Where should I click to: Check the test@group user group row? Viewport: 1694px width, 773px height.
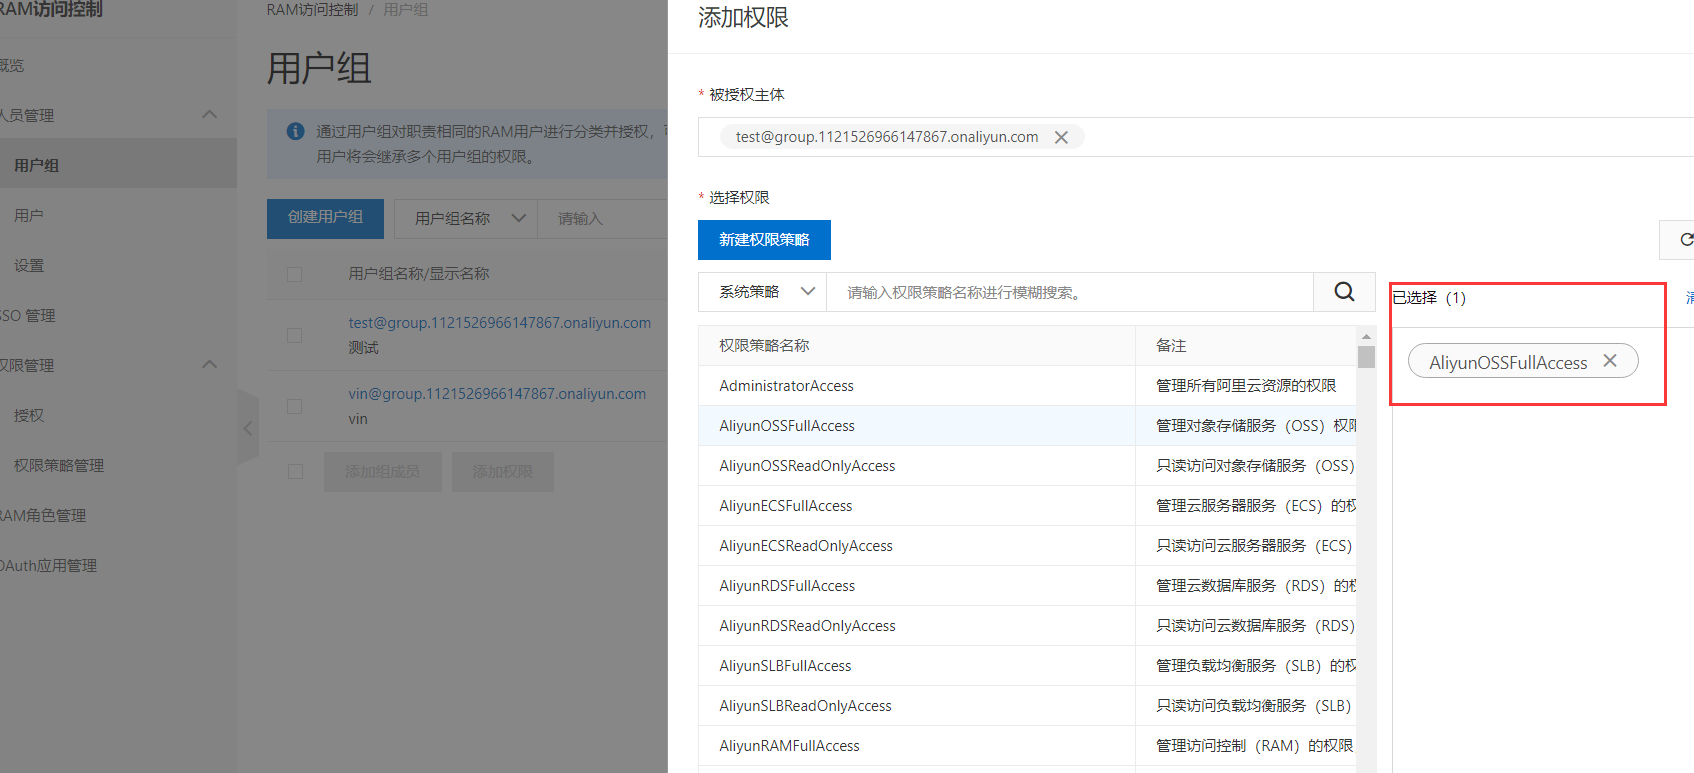[x=294, y=335]
